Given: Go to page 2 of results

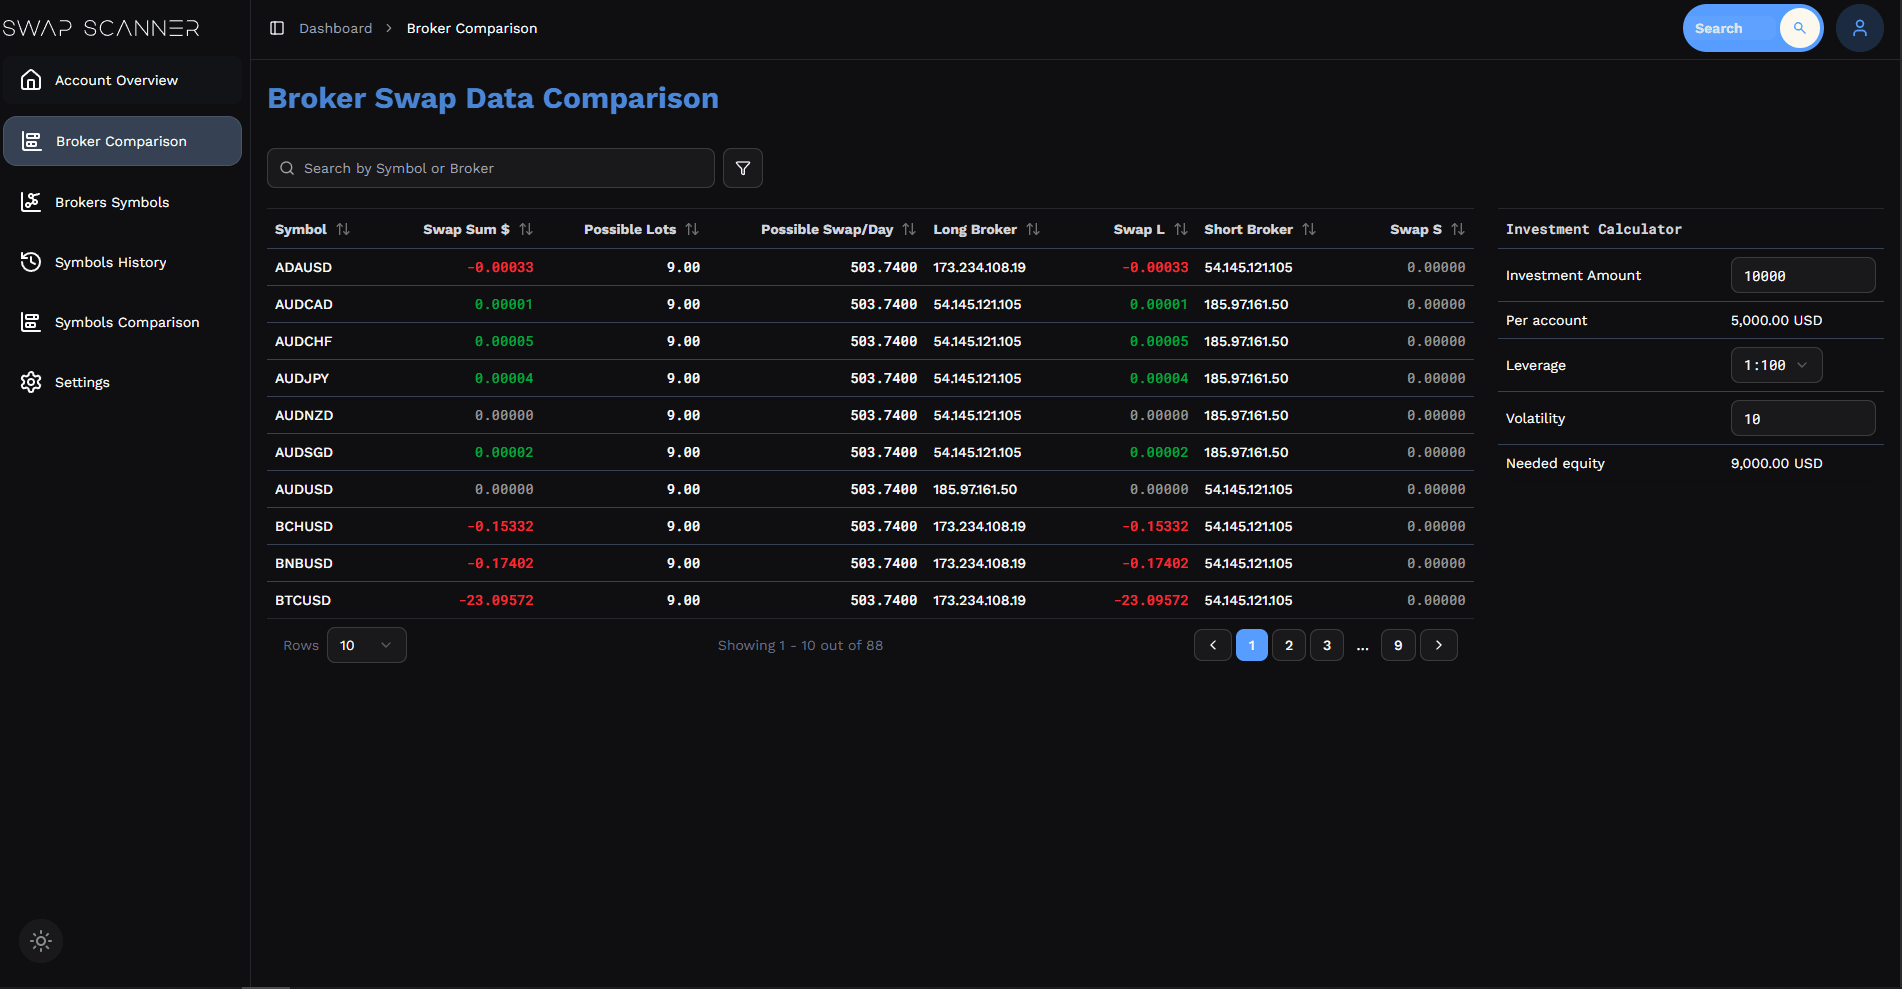Looking at the screenshot, I should pyautogui.click(x=1289, y=645).
